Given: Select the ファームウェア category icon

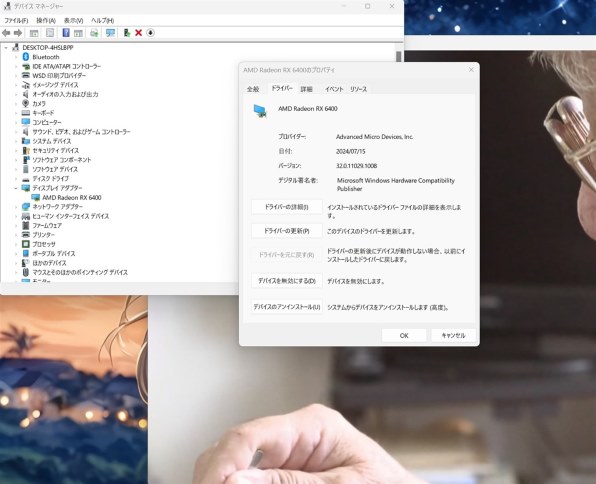Looking at the screenshot, I should tap(25, 225).
